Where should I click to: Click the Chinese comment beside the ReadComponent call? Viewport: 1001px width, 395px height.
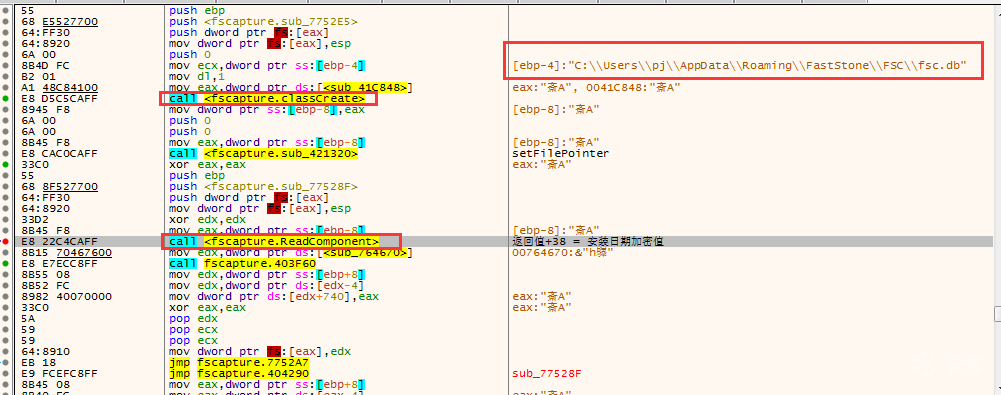point(587,242)
